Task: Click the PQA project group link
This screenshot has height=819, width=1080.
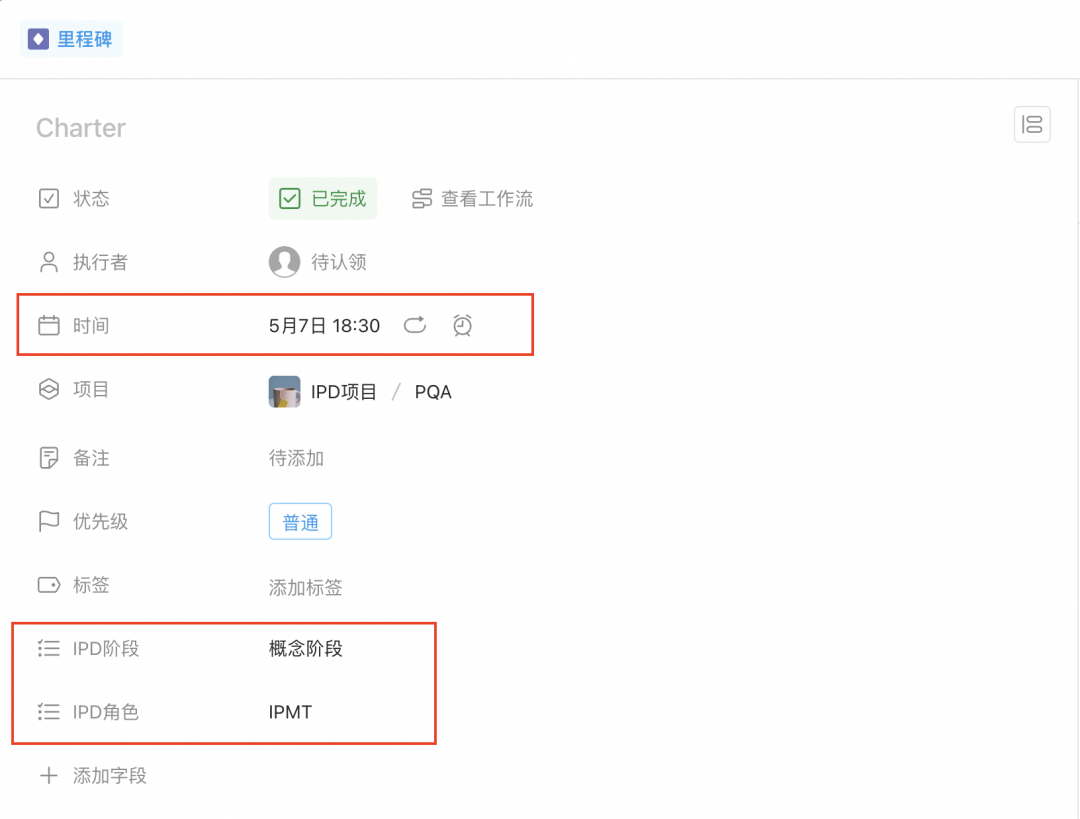Action: 433,392
